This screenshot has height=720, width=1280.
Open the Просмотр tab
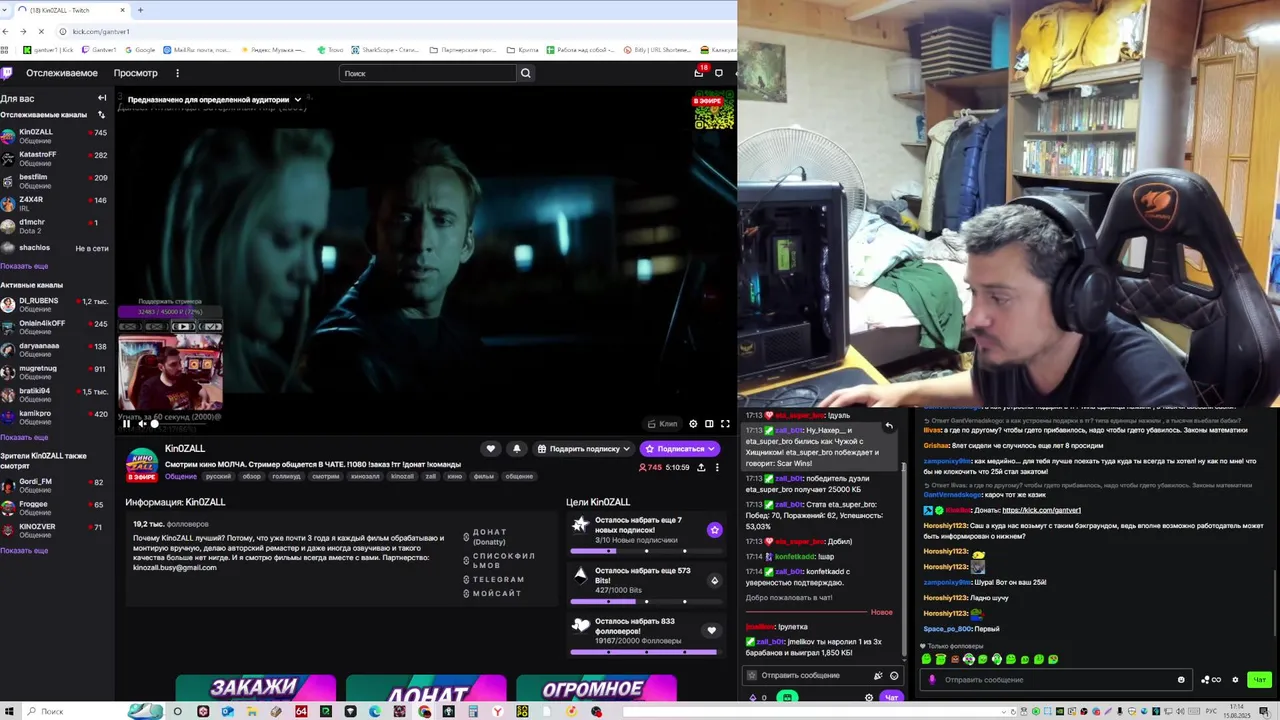(136, 73)
